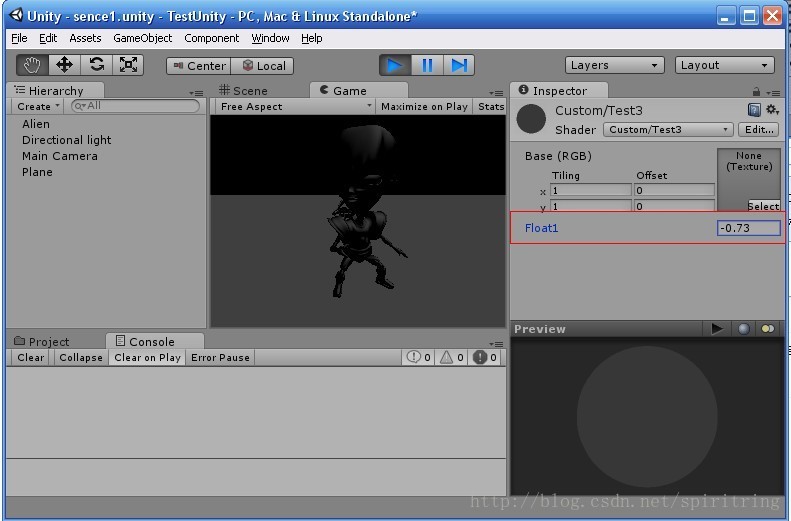Click the texture Select button
Viewport: 791px width, 521px height.
coord(764,206)
